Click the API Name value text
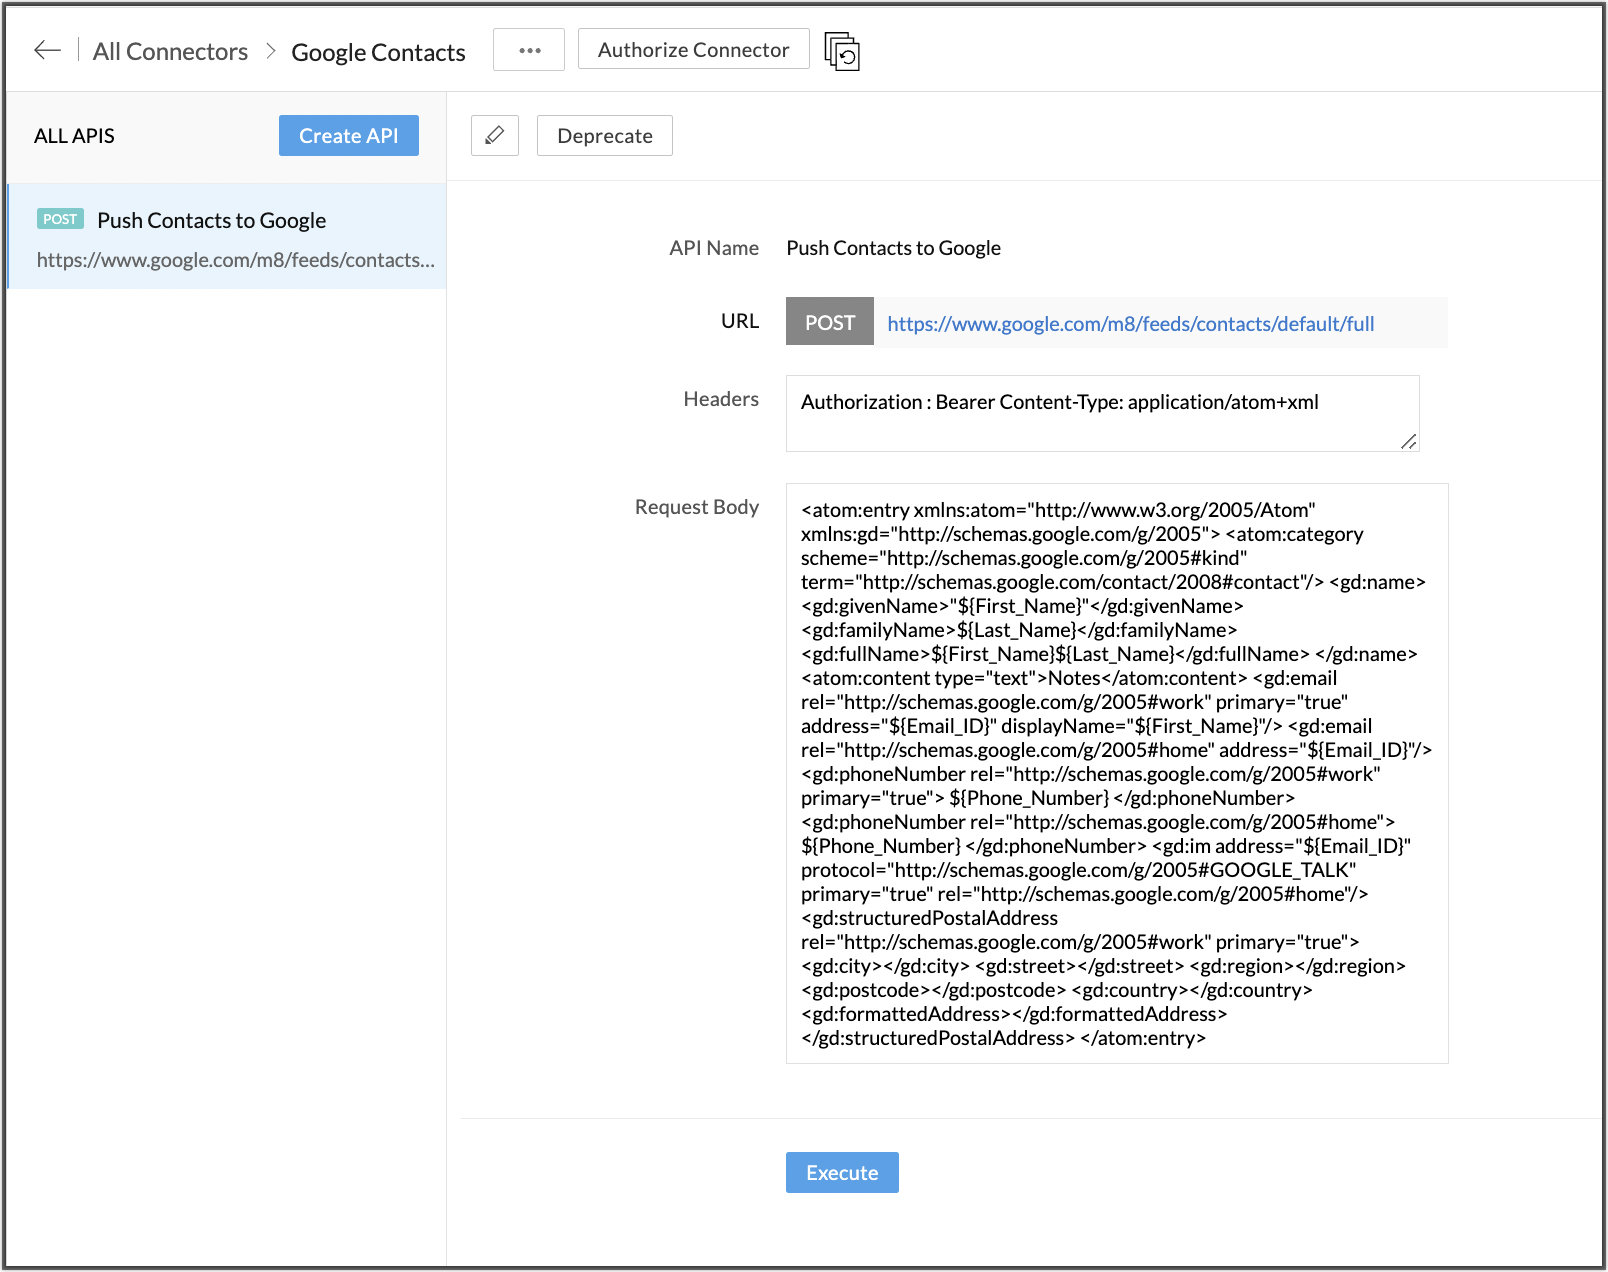 pos(894,248)
